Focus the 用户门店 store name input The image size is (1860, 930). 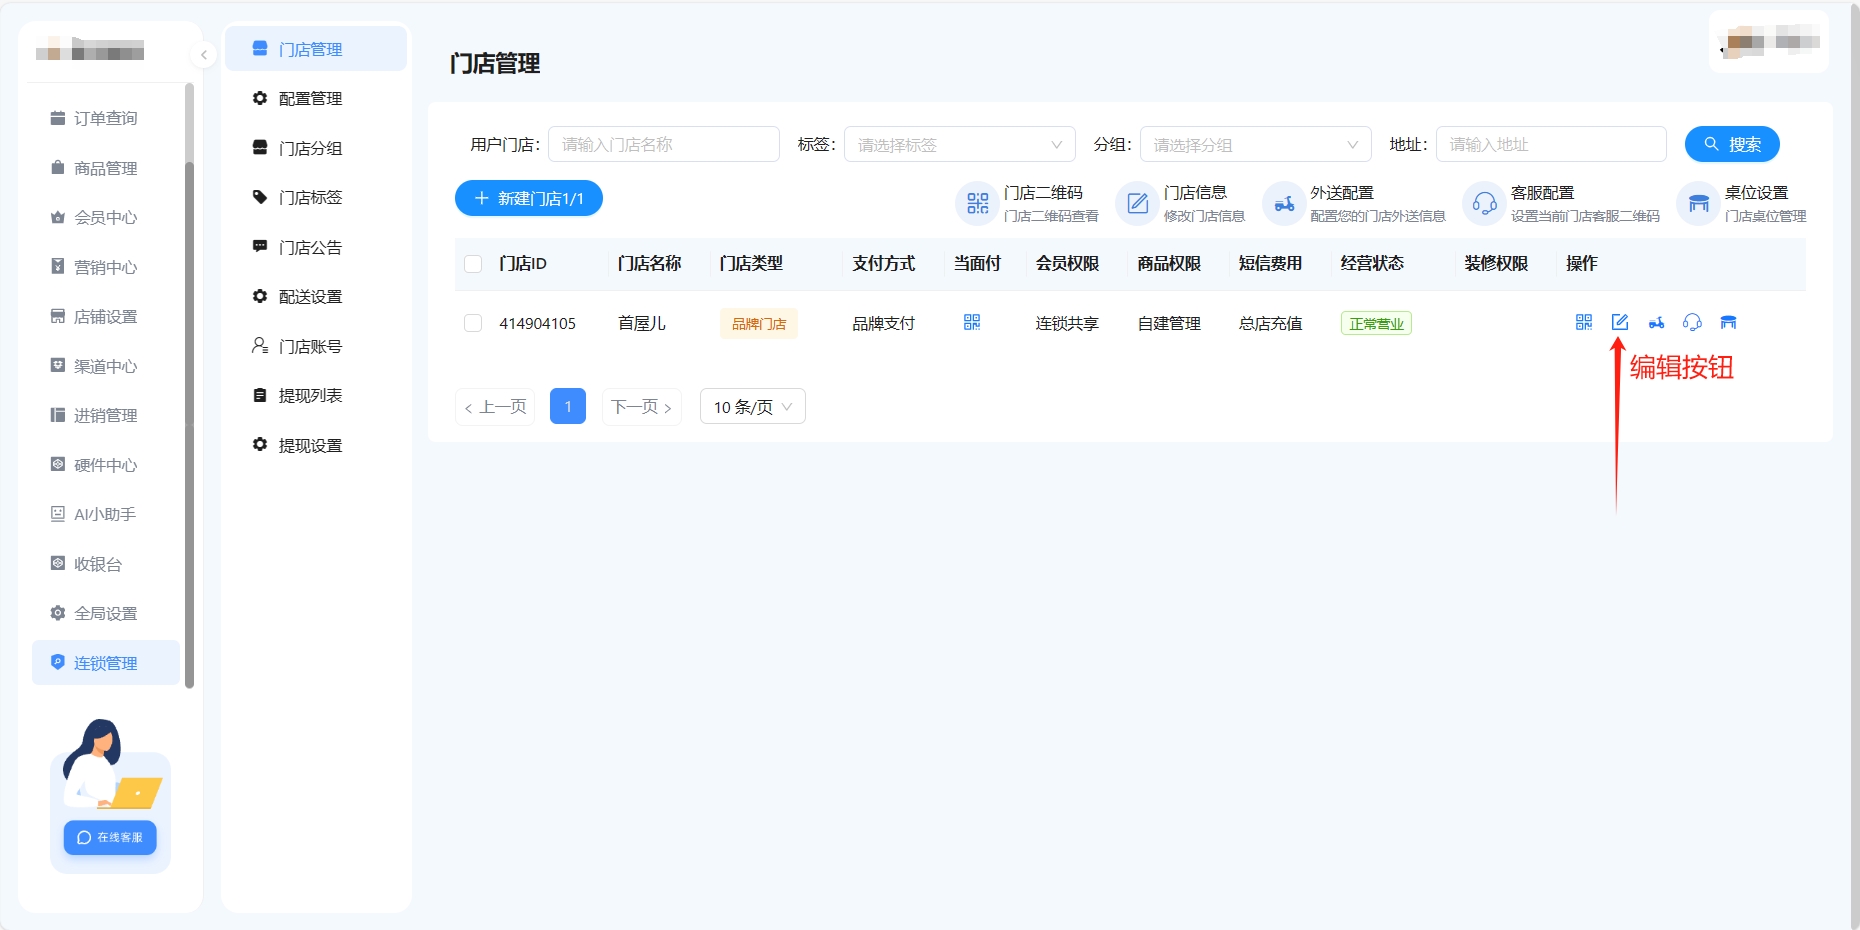tap(663, 145)
